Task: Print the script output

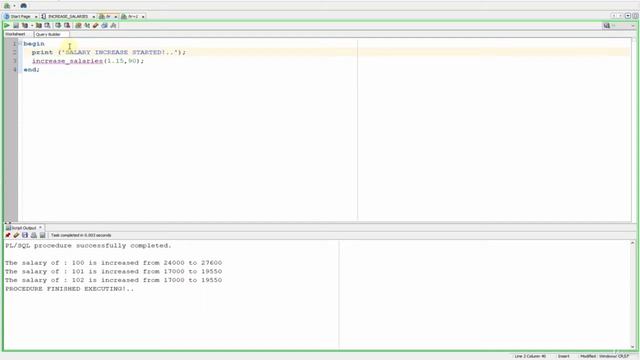Action: 34,235
